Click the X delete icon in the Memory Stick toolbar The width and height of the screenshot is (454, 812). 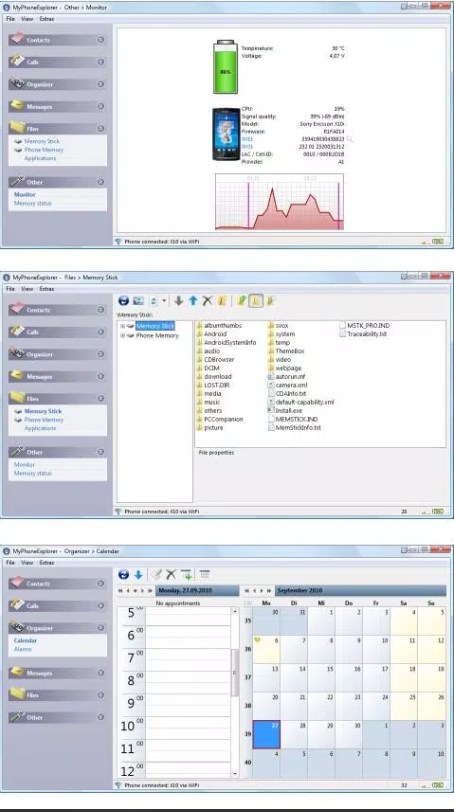(208, 300)
